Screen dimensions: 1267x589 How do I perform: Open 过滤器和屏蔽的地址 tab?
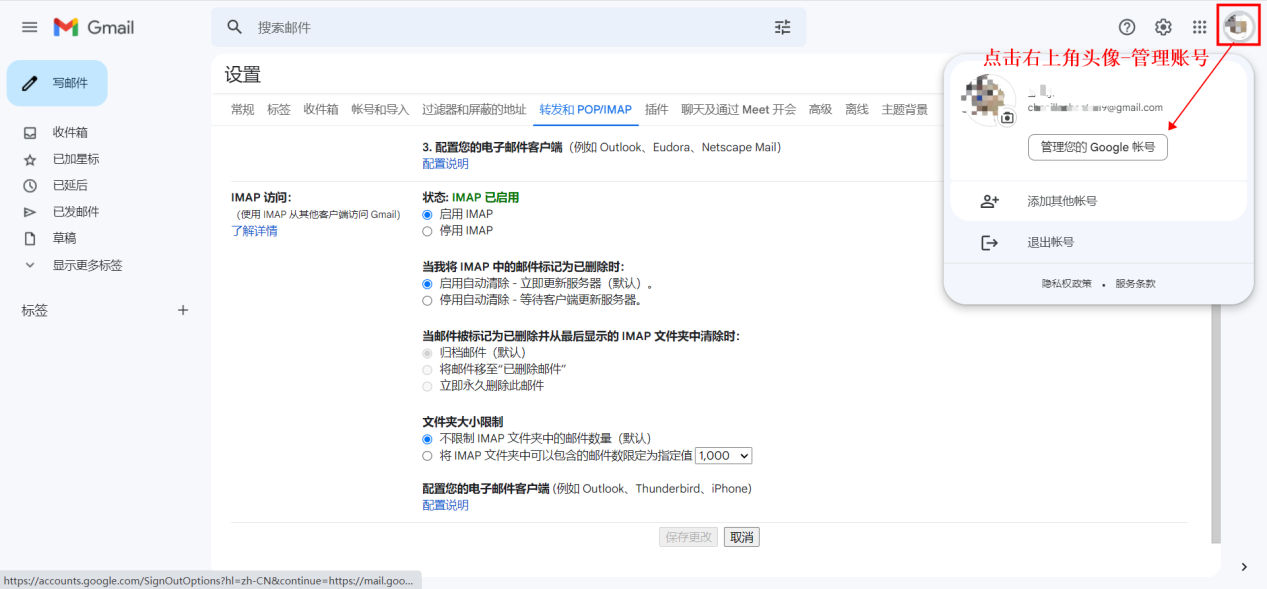tap(474, 110)
